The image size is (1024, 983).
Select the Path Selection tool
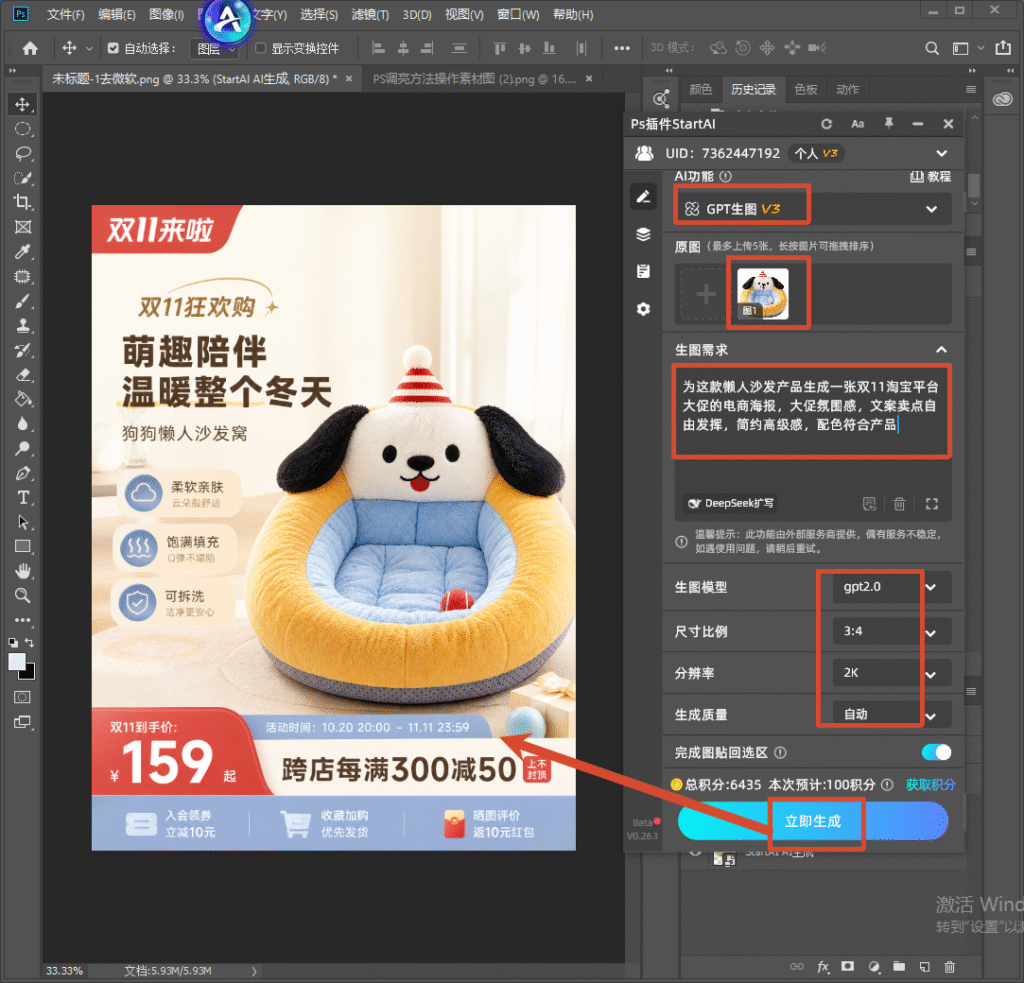click(x=23, y=522)
